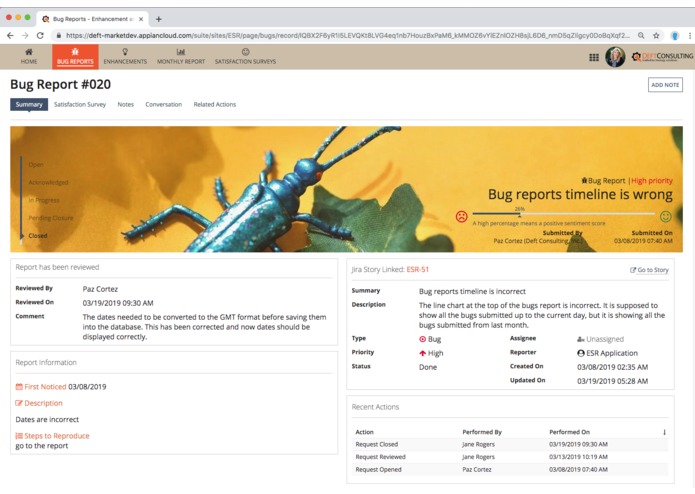Click the Description edit icon

[19, 403]
